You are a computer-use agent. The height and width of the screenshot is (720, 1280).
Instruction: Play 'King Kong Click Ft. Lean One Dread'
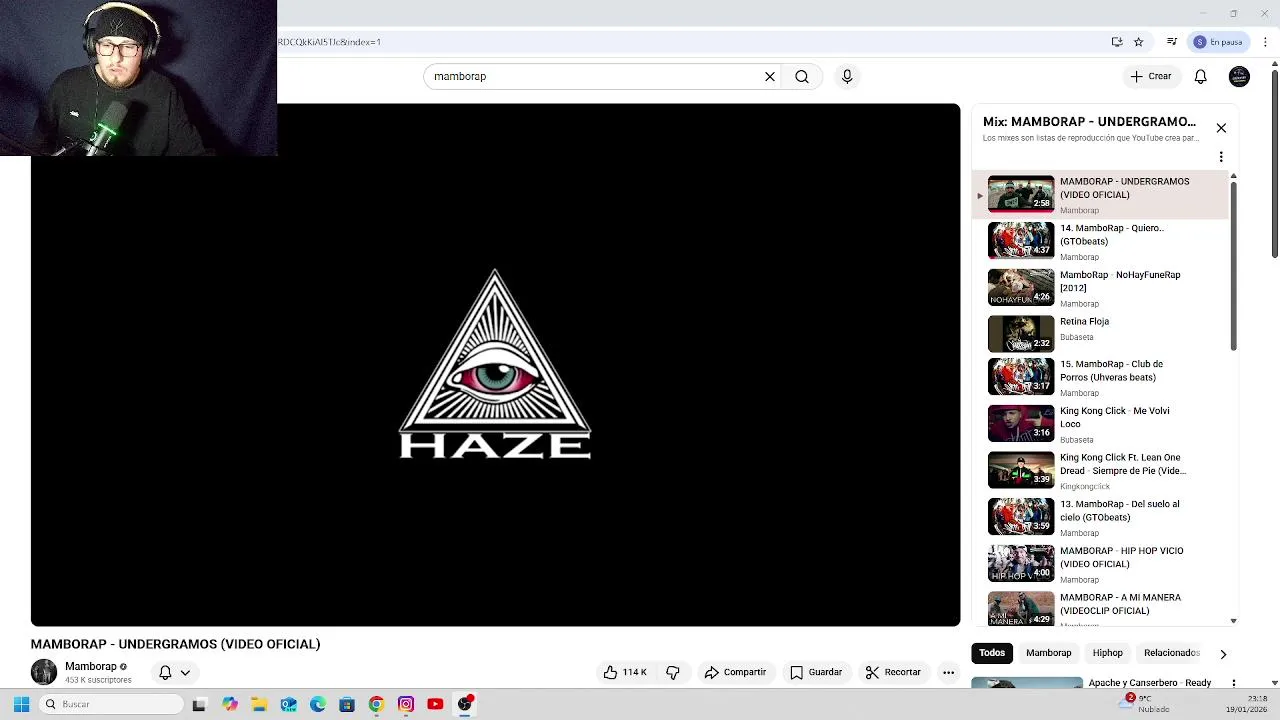(1100, 471)
